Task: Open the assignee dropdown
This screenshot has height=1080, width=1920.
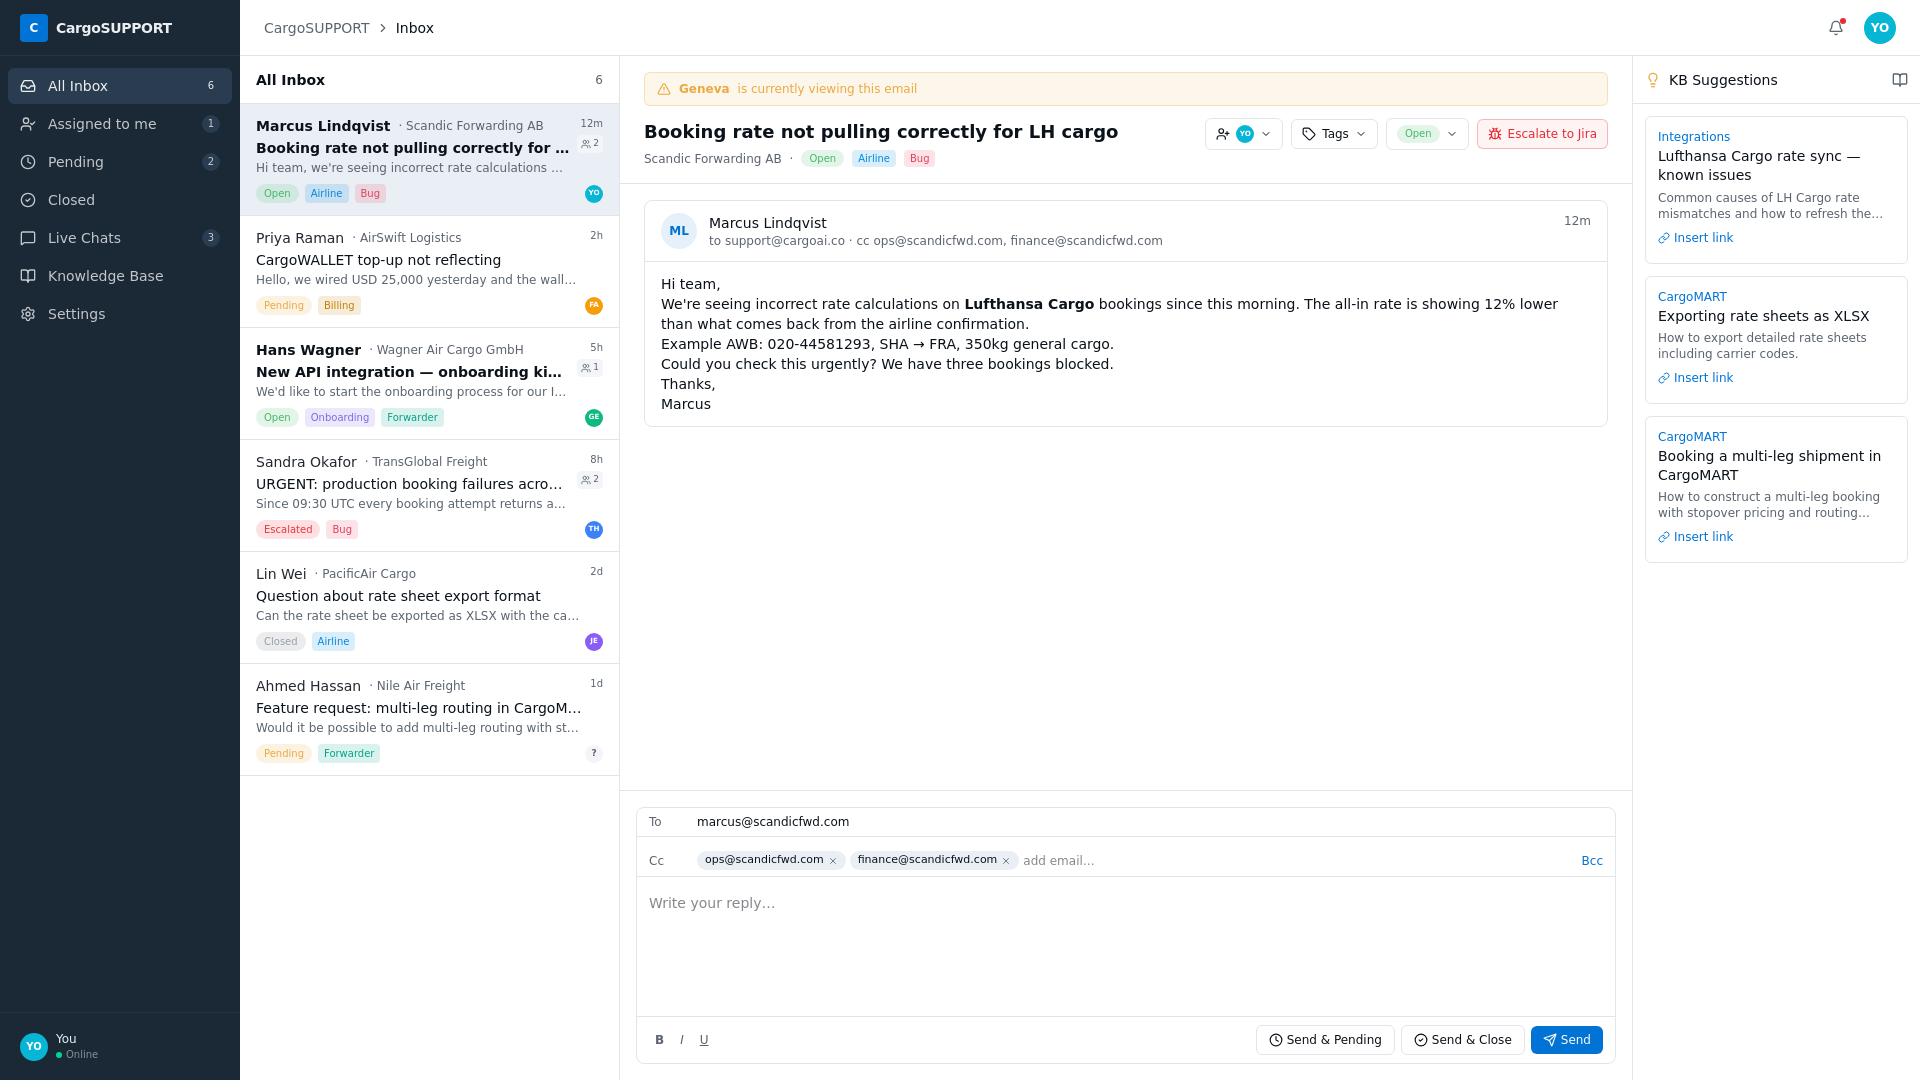Action: click(1243, 134)
